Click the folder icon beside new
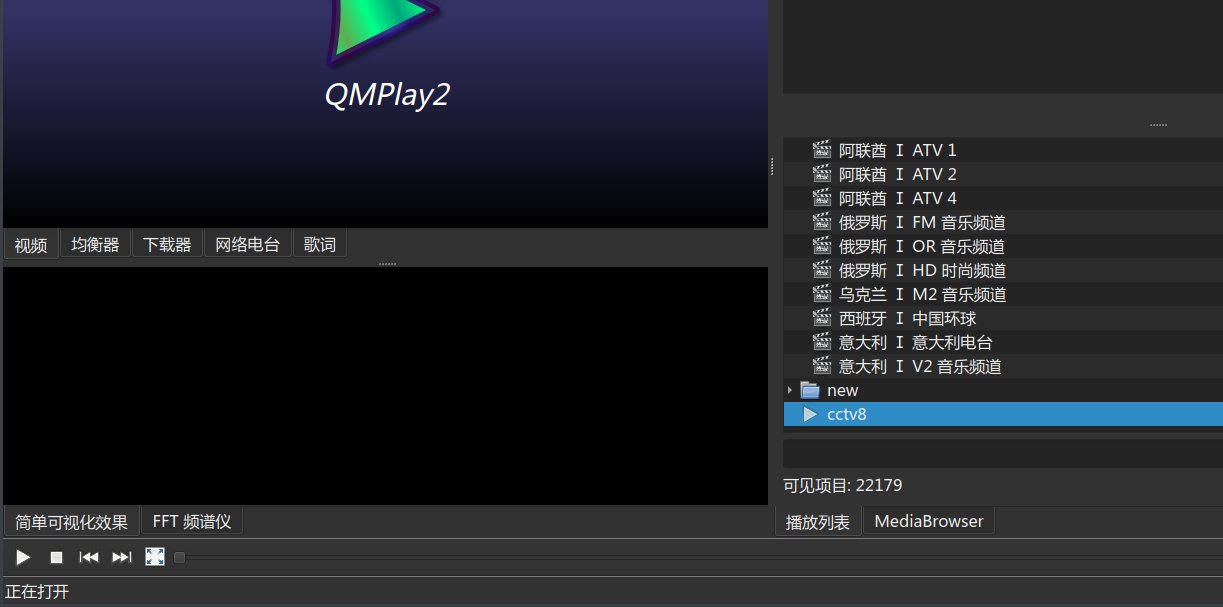 tap(810, 390)
